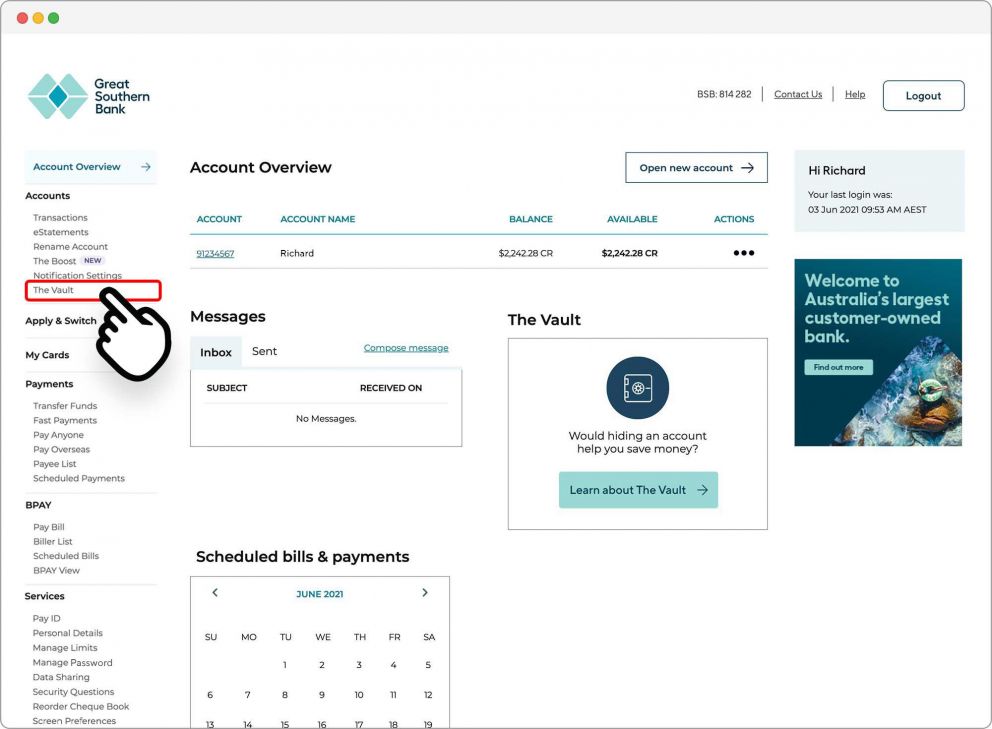Click Find out more on banner

(x=838, y=367)
